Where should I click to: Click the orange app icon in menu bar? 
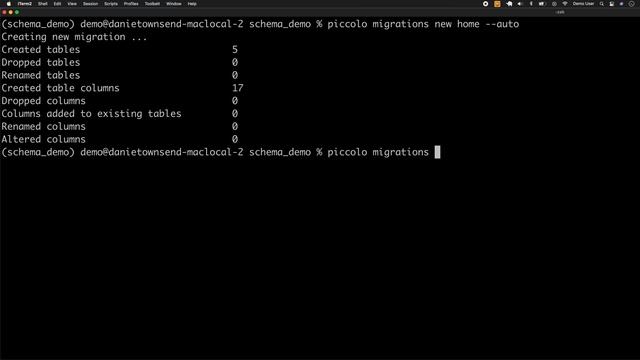[497, 4]
